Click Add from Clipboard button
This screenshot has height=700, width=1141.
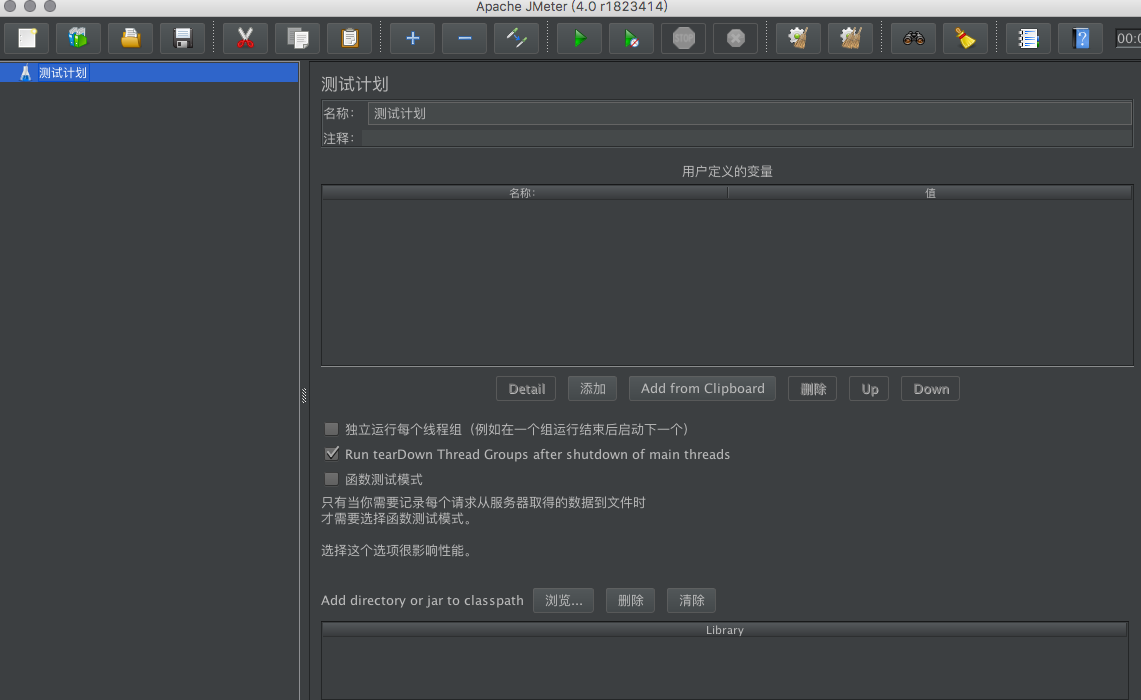(702, 389)
